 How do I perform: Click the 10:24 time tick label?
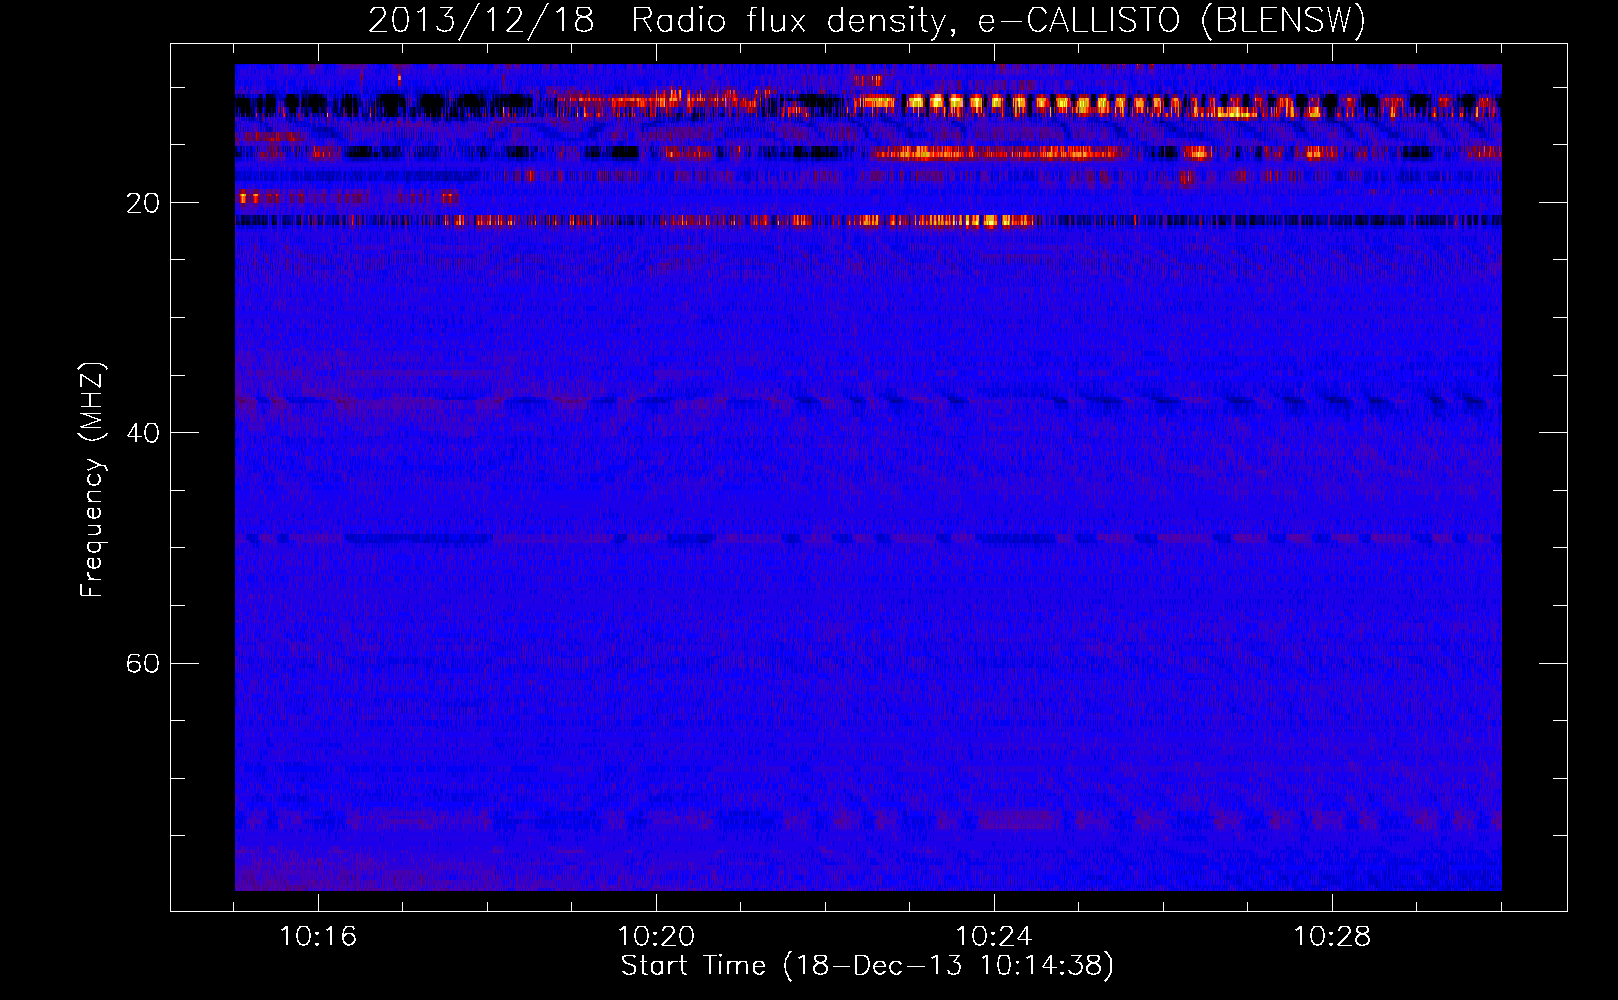click(x=994, y=937)
